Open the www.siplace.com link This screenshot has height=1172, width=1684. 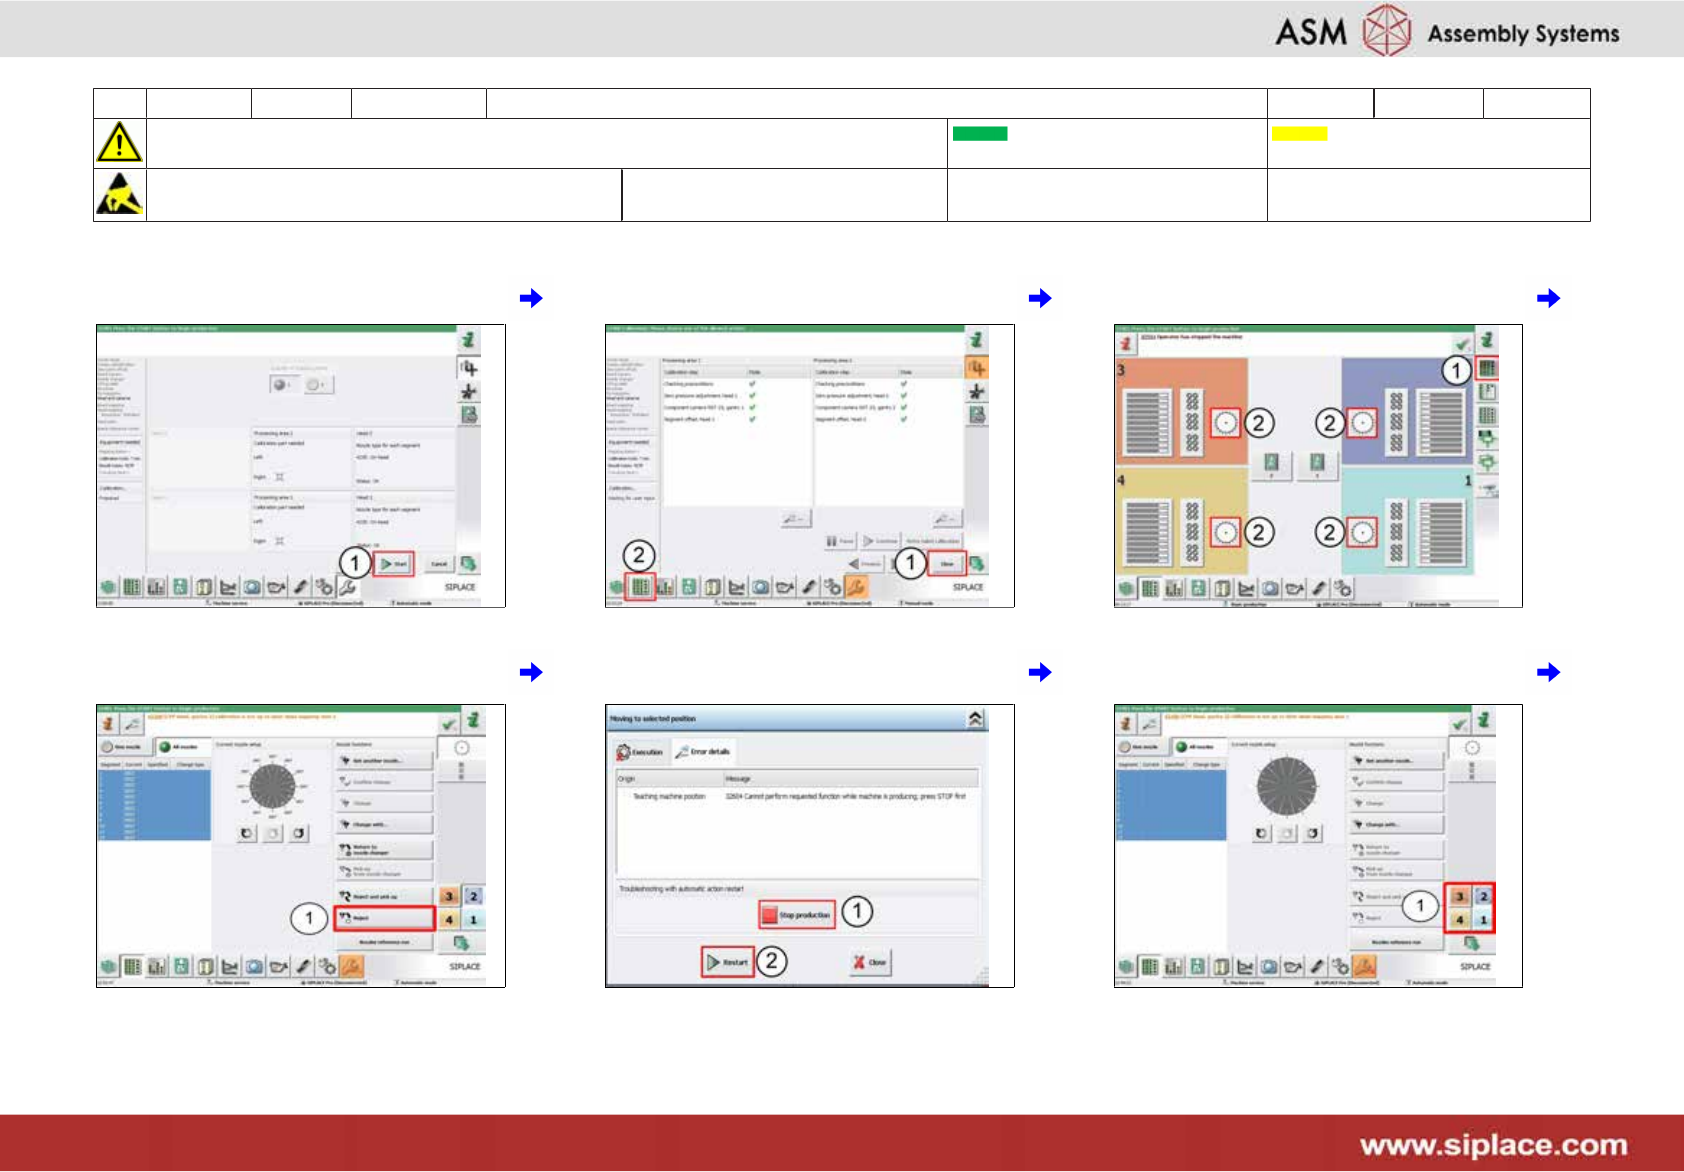click(1493, 1146)
